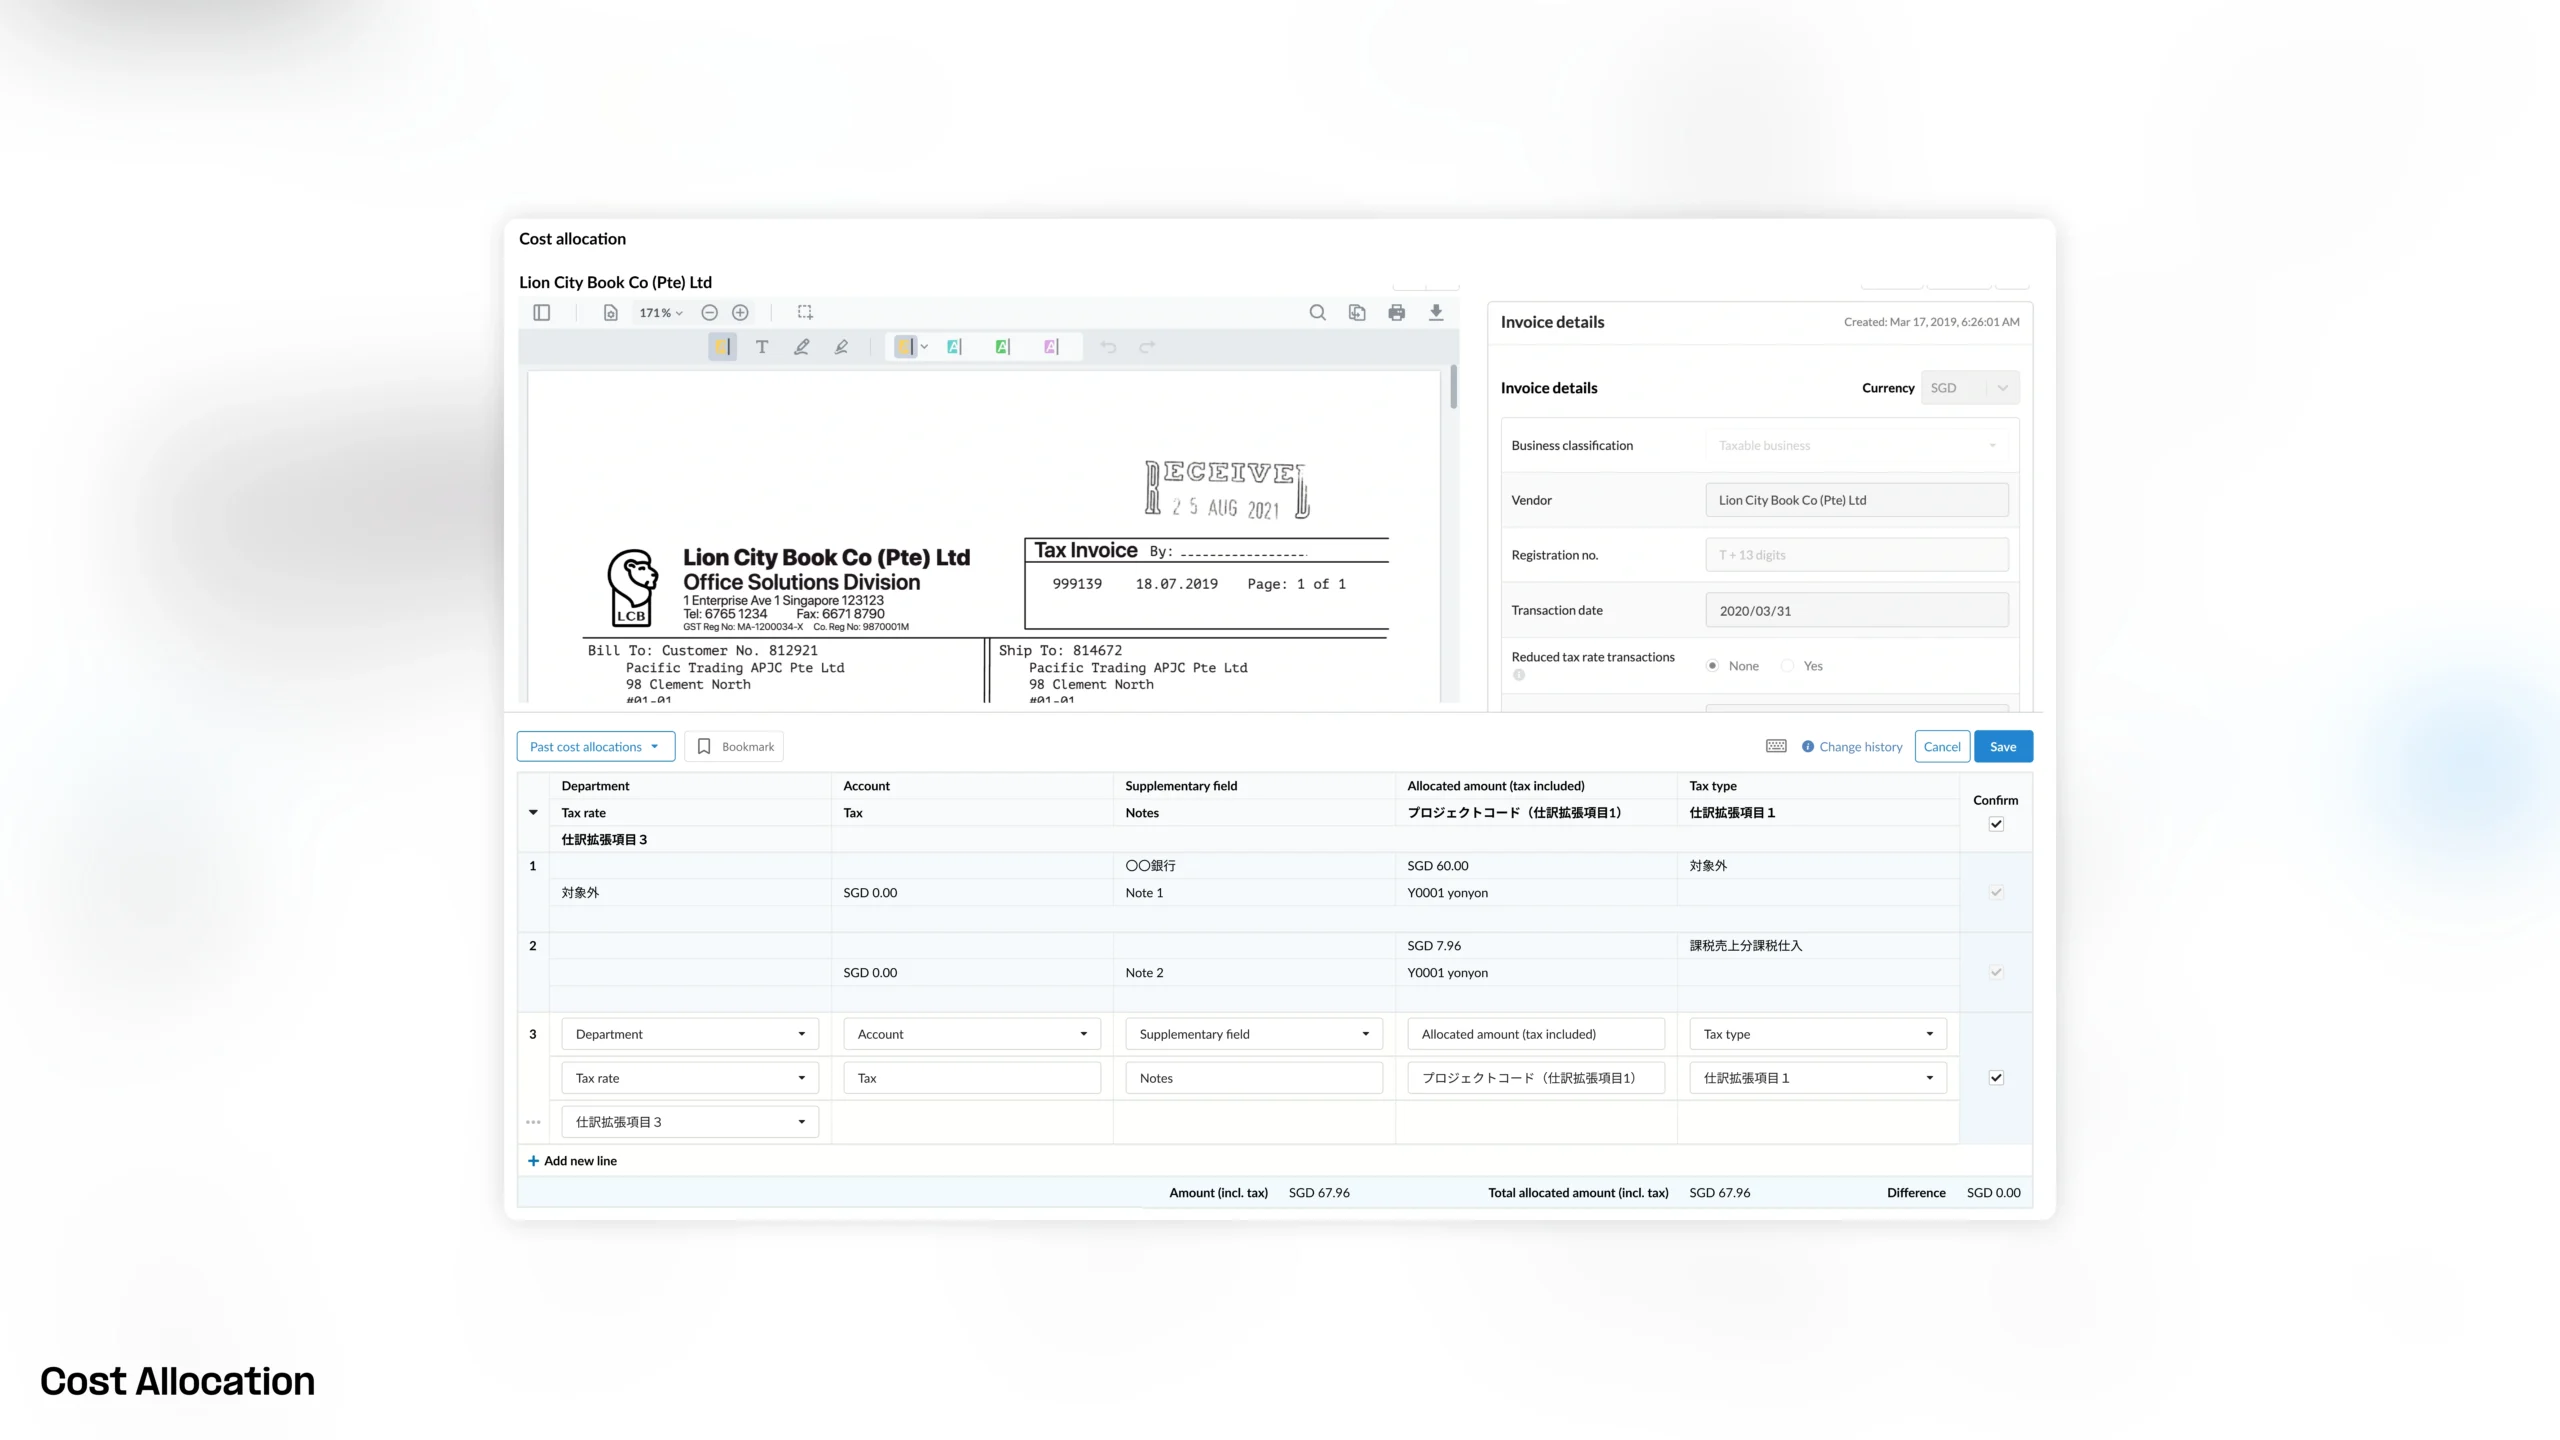Select Yes for reduced tax rate
This screenshot has height=1440, width=2560.
tap(1788, 666)
